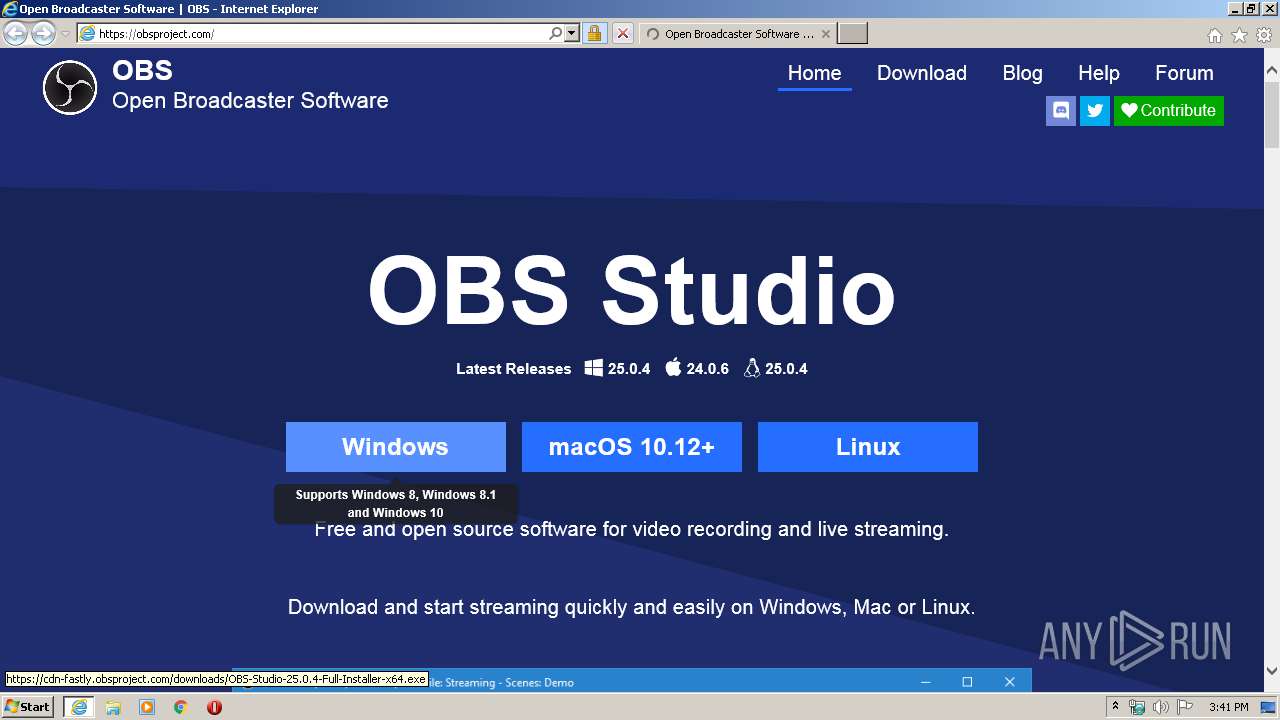Click the Linux penguin release icon
The width and height of the screenshot is (1280, 720).
tap(752, 368)
